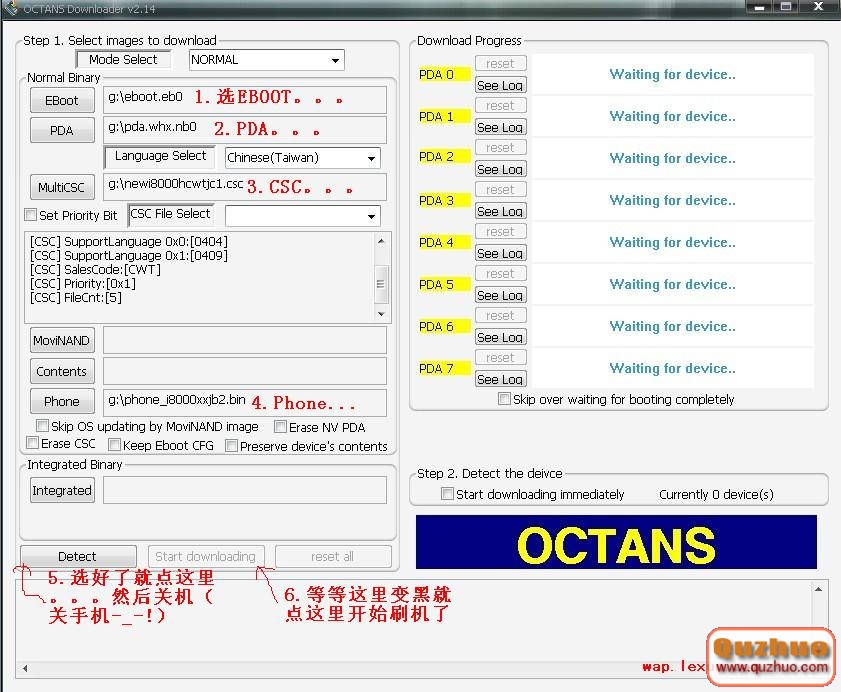Open See Log for PDA 1
Screen dimensions: 841x692
500,127
